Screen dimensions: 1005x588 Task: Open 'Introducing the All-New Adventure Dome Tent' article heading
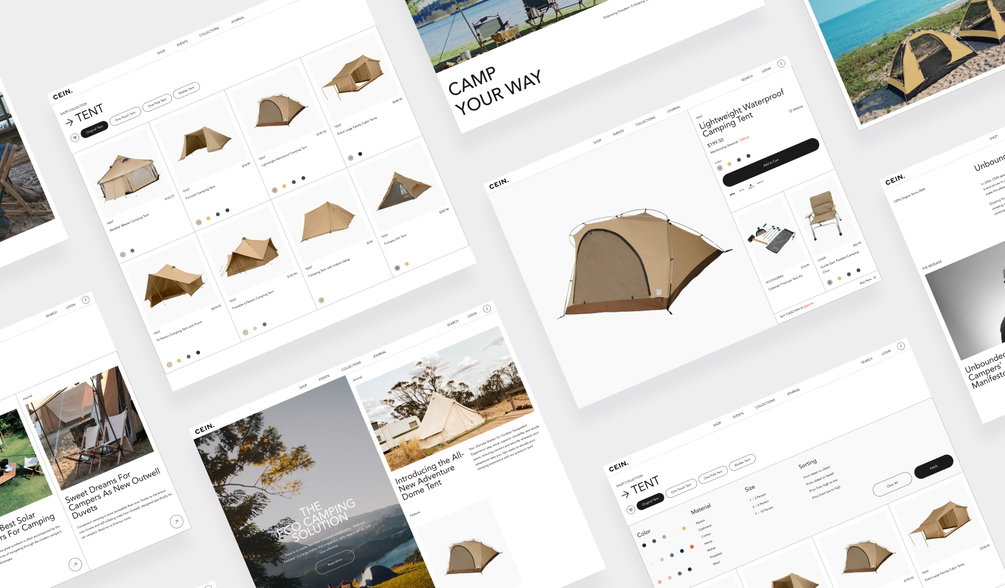pyautogui.click(x=429, y=475)
